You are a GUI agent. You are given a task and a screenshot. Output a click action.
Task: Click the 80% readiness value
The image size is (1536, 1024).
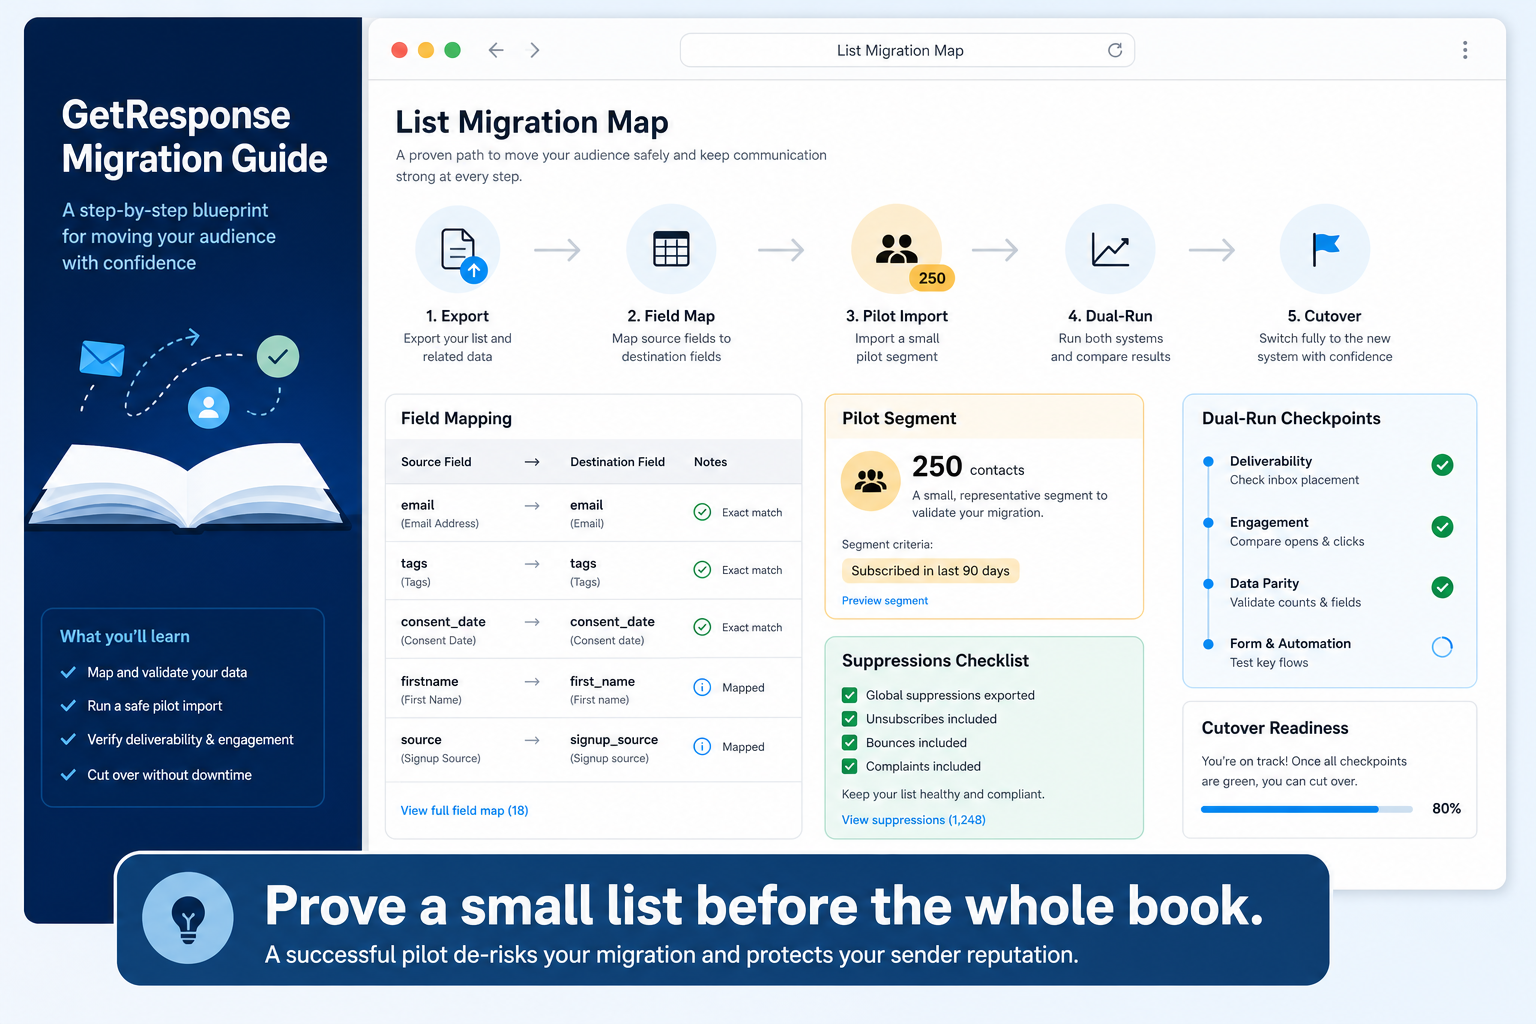pos(1446,809)
